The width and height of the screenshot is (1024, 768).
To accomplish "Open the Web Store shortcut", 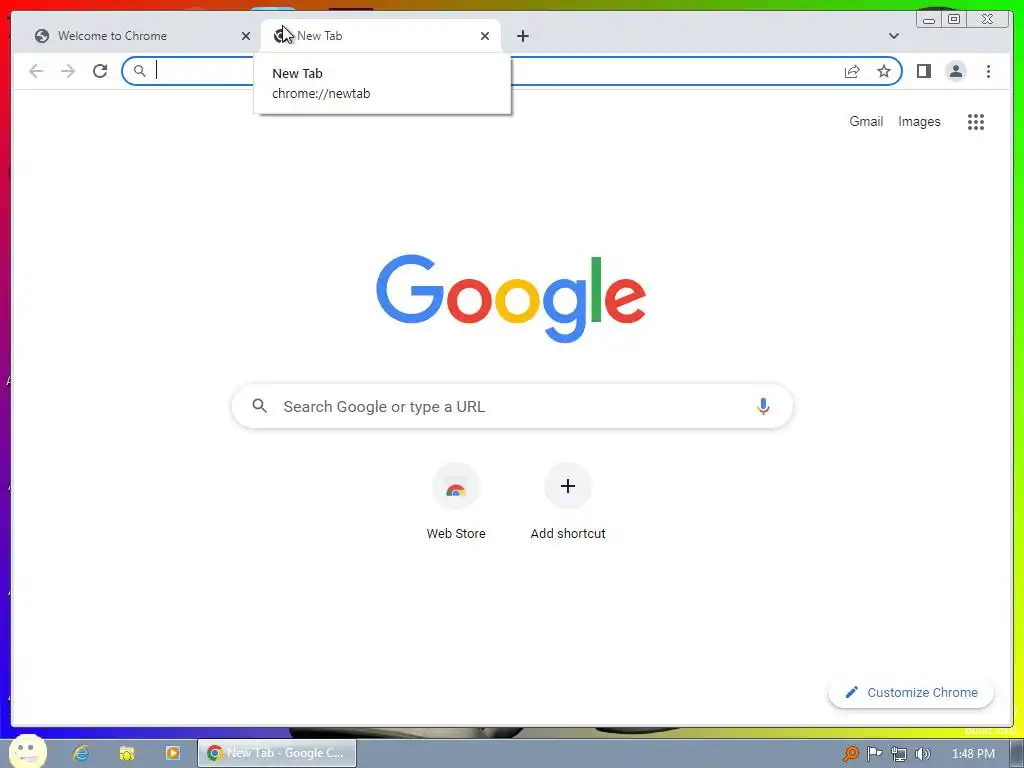I will tap(456, 503).
